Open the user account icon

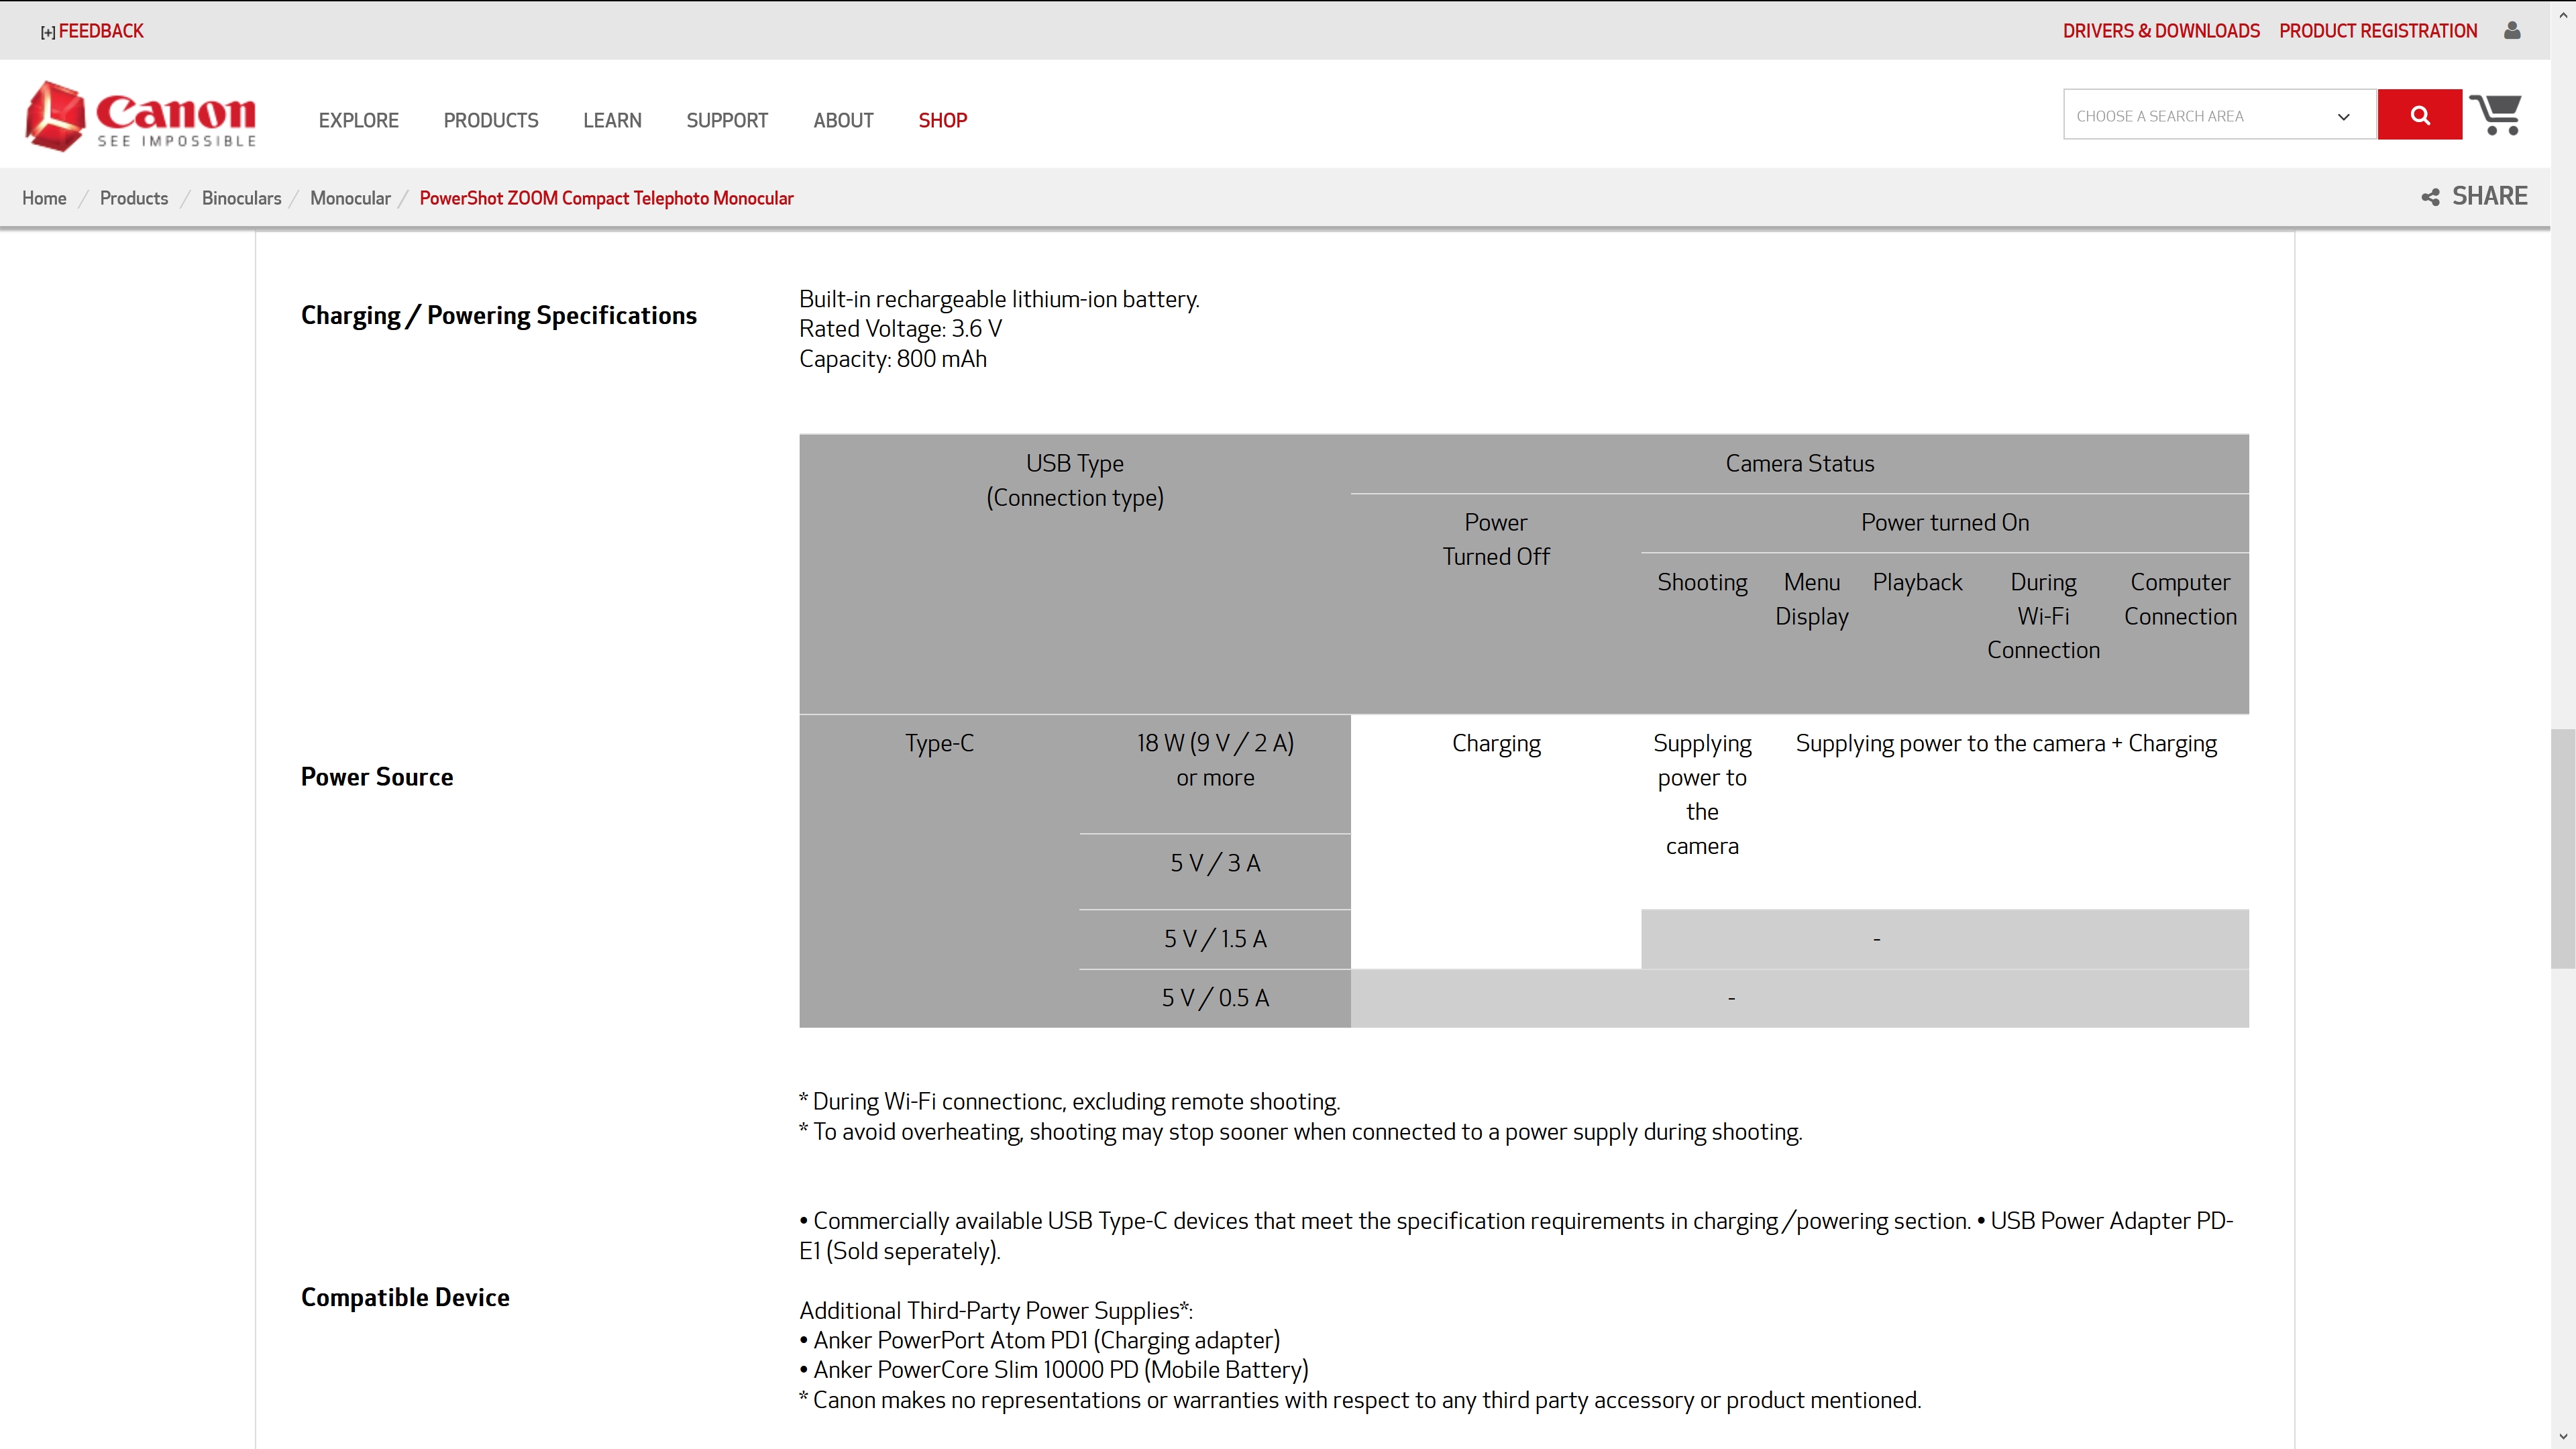2512,31
